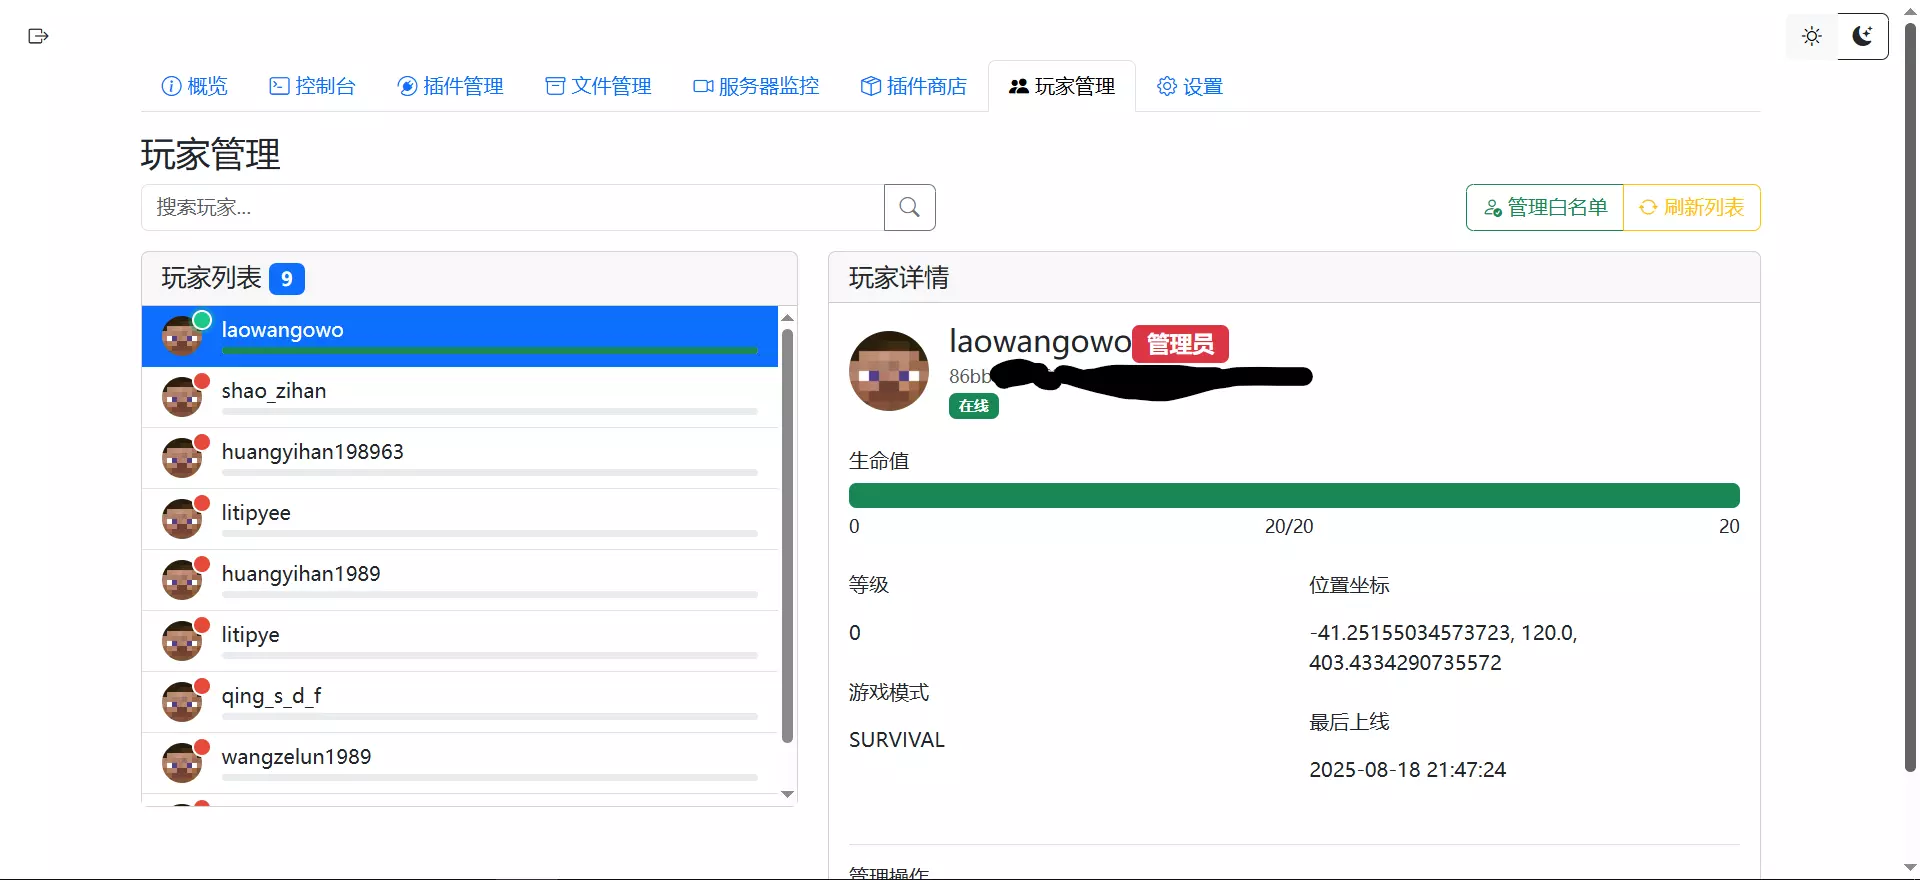This screenshot has width=1920, height=880.
Task: Go to 插件管理 tab
Action: coord(451,86)
